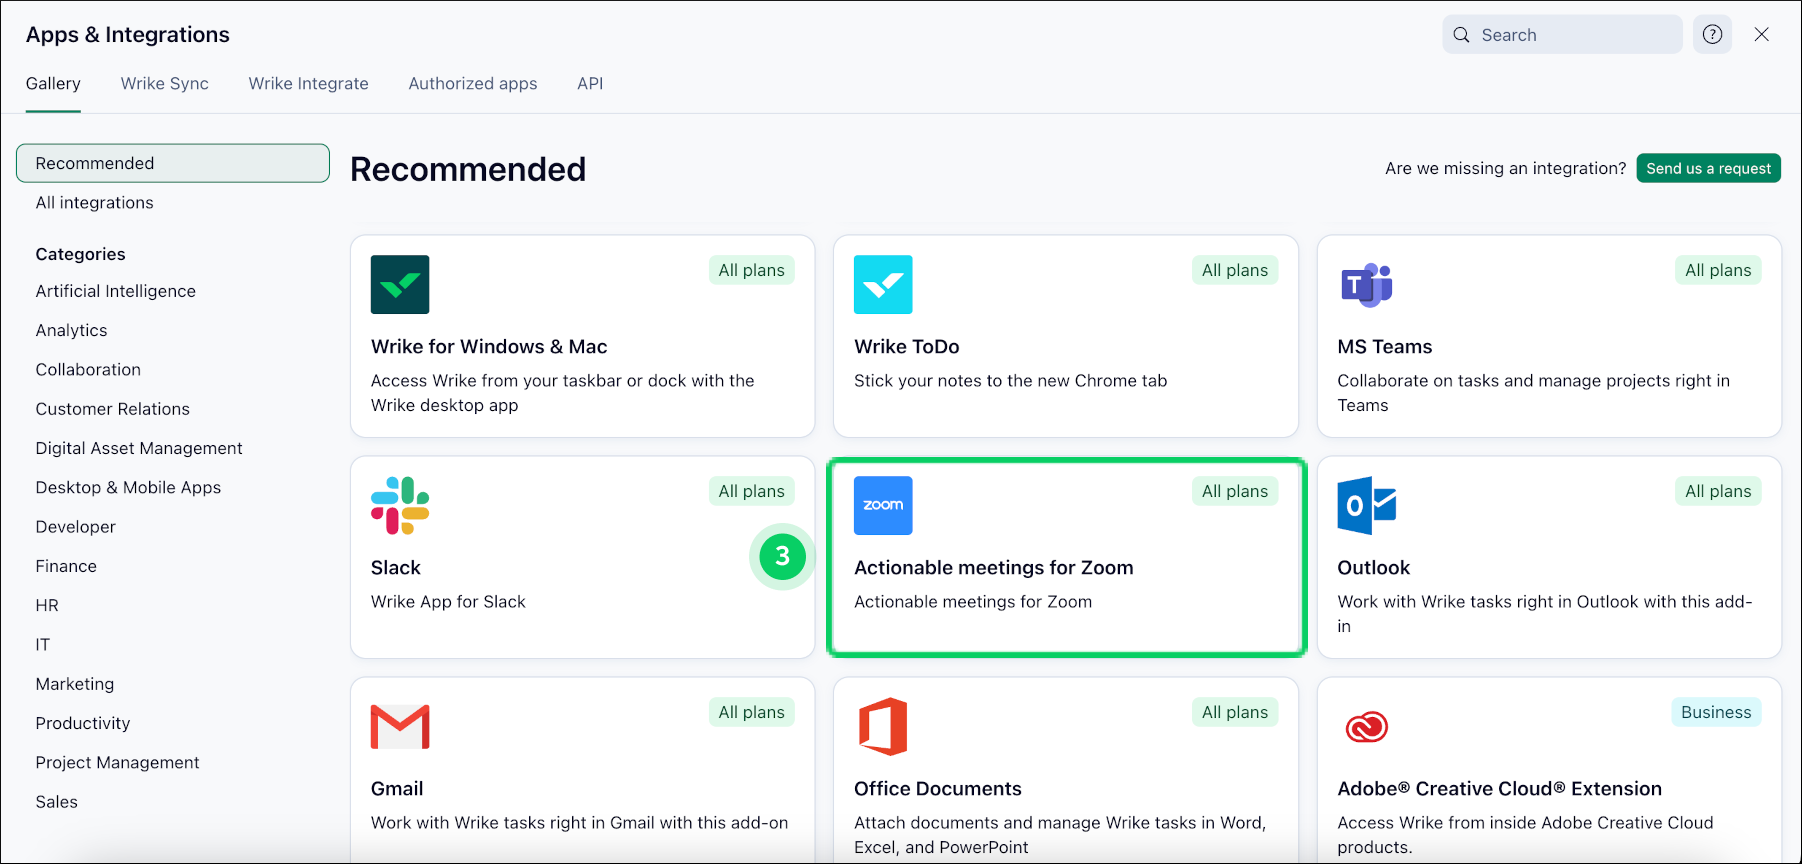The width and height of the screenshot is (1802, 864).
Task: Choose the Artificial Intelligence category
Action: [116, 291]
